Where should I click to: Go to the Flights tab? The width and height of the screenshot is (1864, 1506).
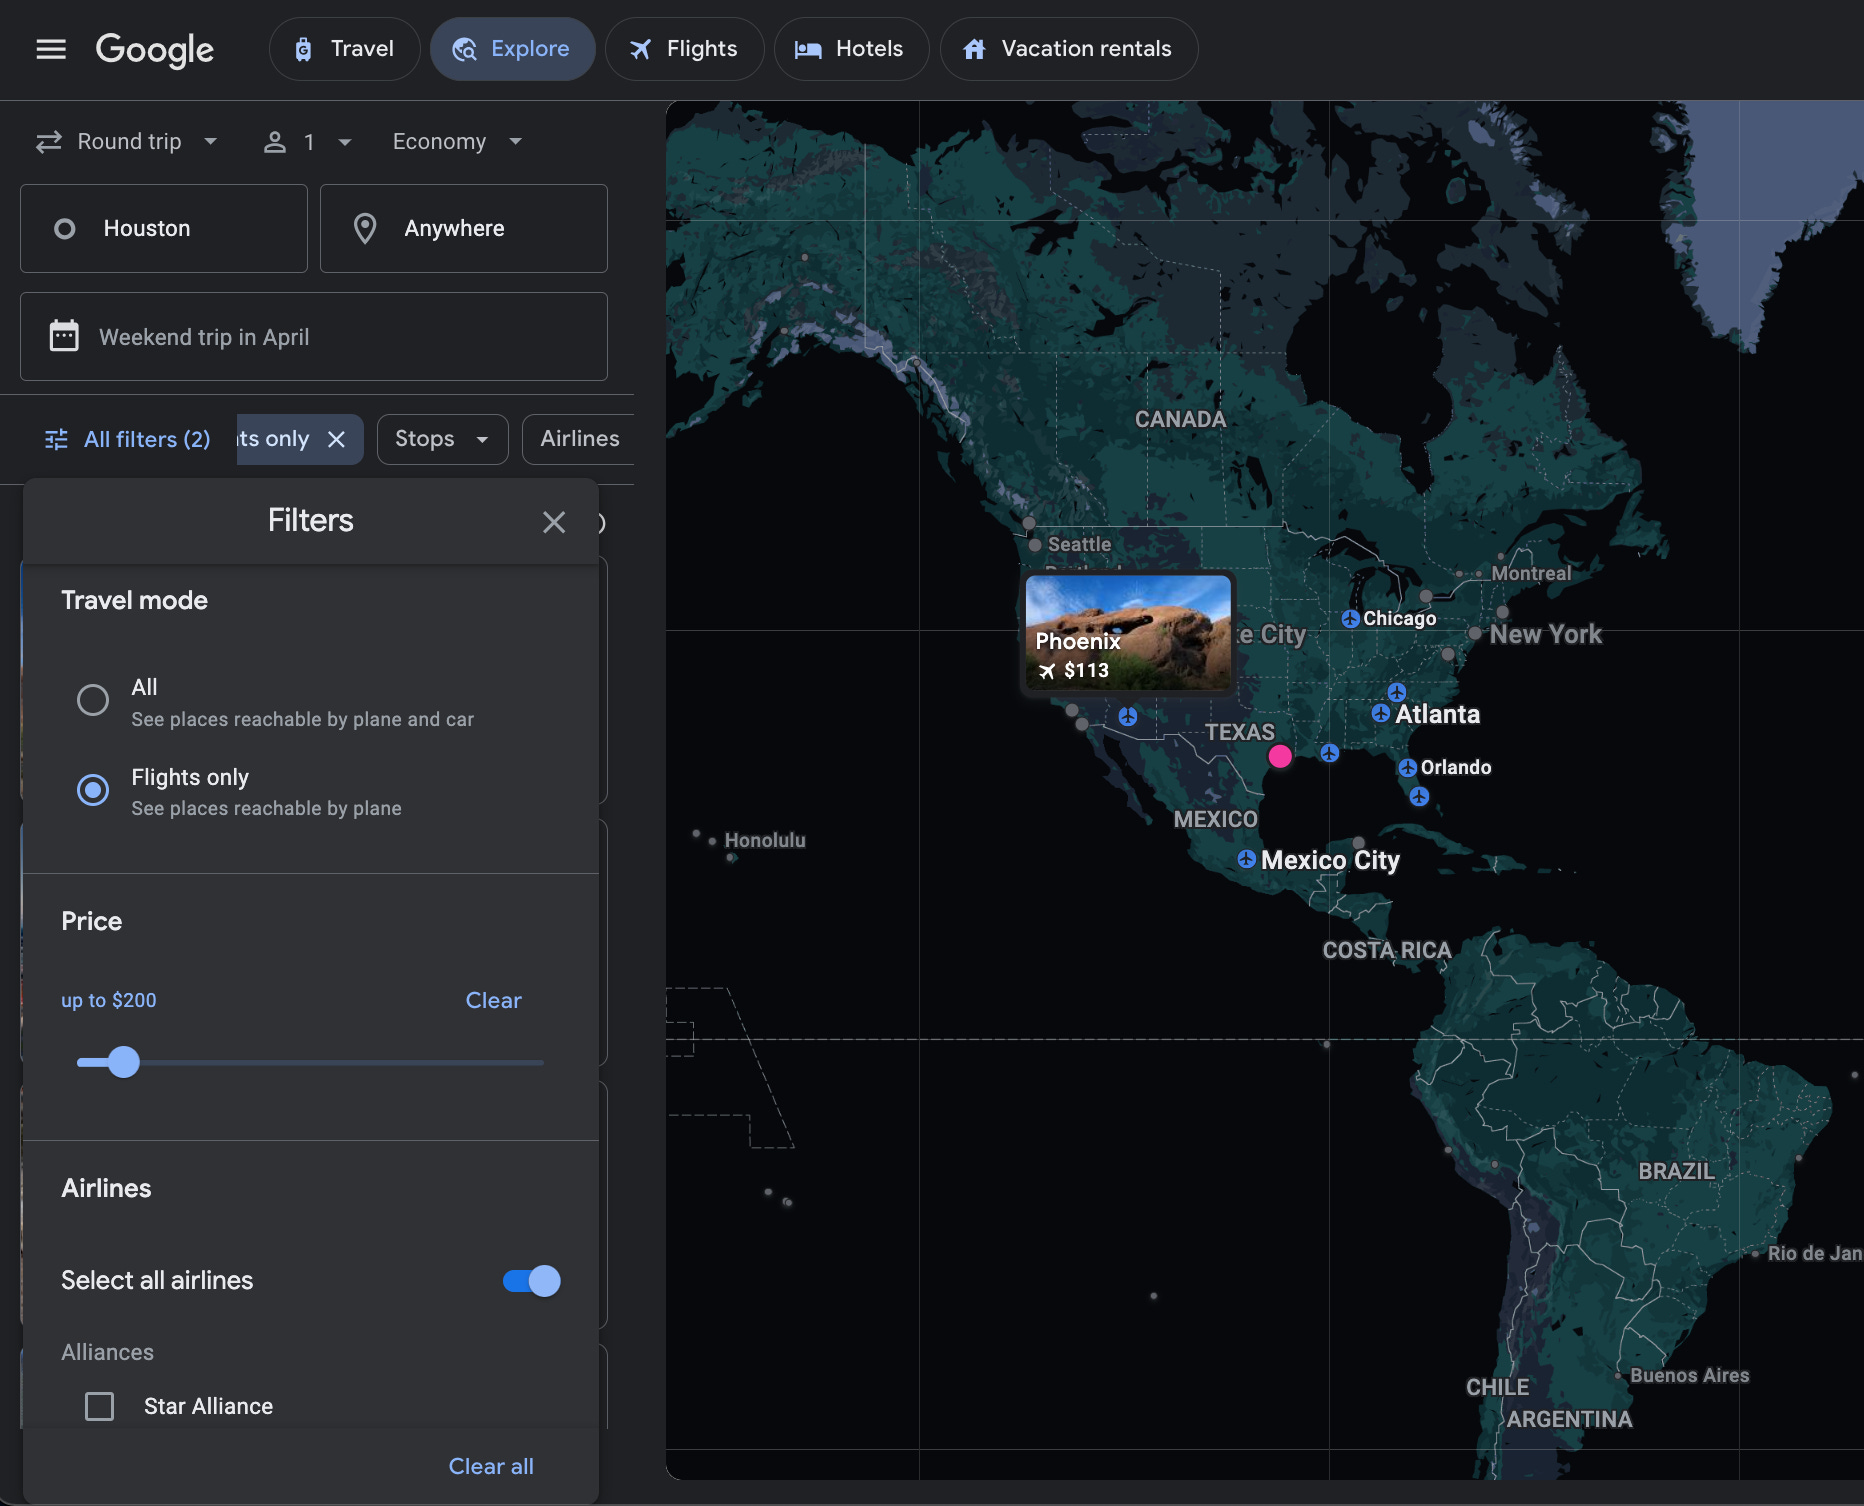684,49
